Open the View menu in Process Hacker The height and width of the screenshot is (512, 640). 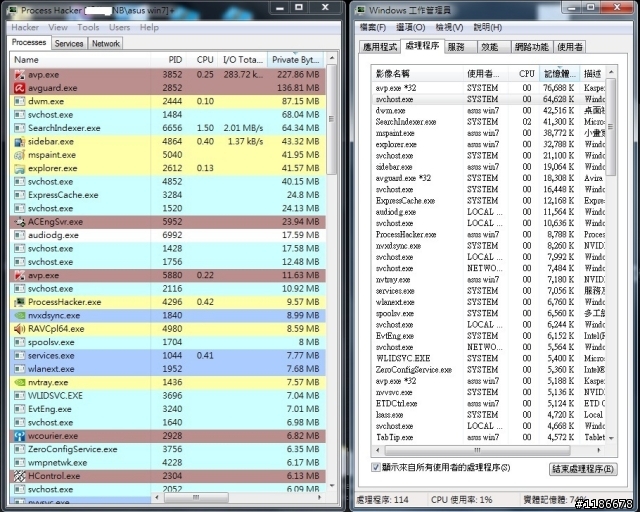coord(58,27)
